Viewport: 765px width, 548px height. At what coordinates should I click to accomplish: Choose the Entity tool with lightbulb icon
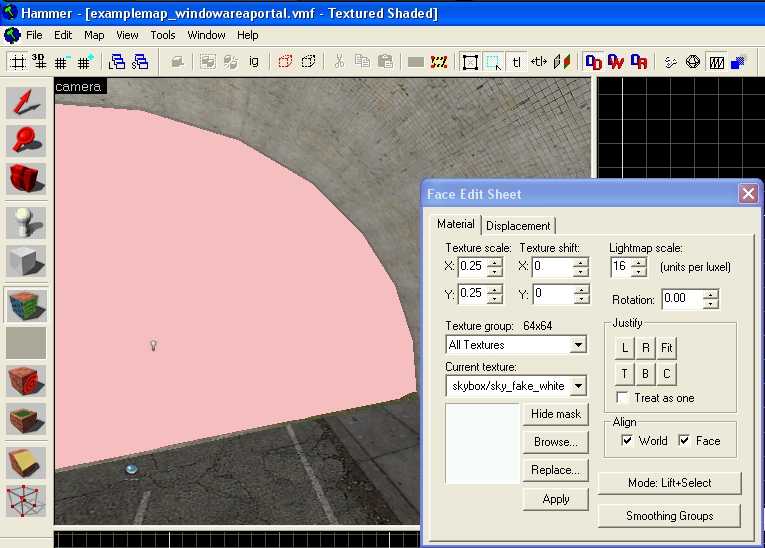tap(26, 222)
